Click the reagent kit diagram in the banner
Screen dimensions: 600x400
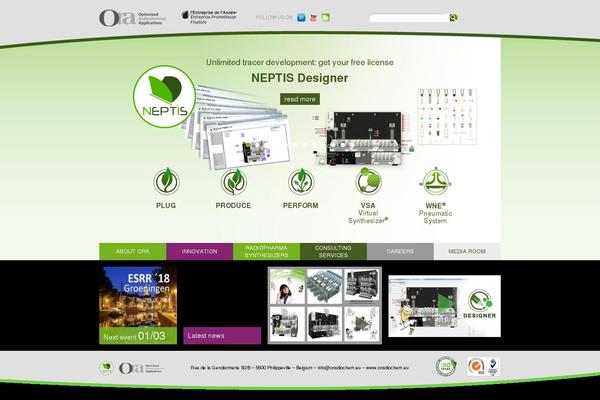click(x=447, y=116)
